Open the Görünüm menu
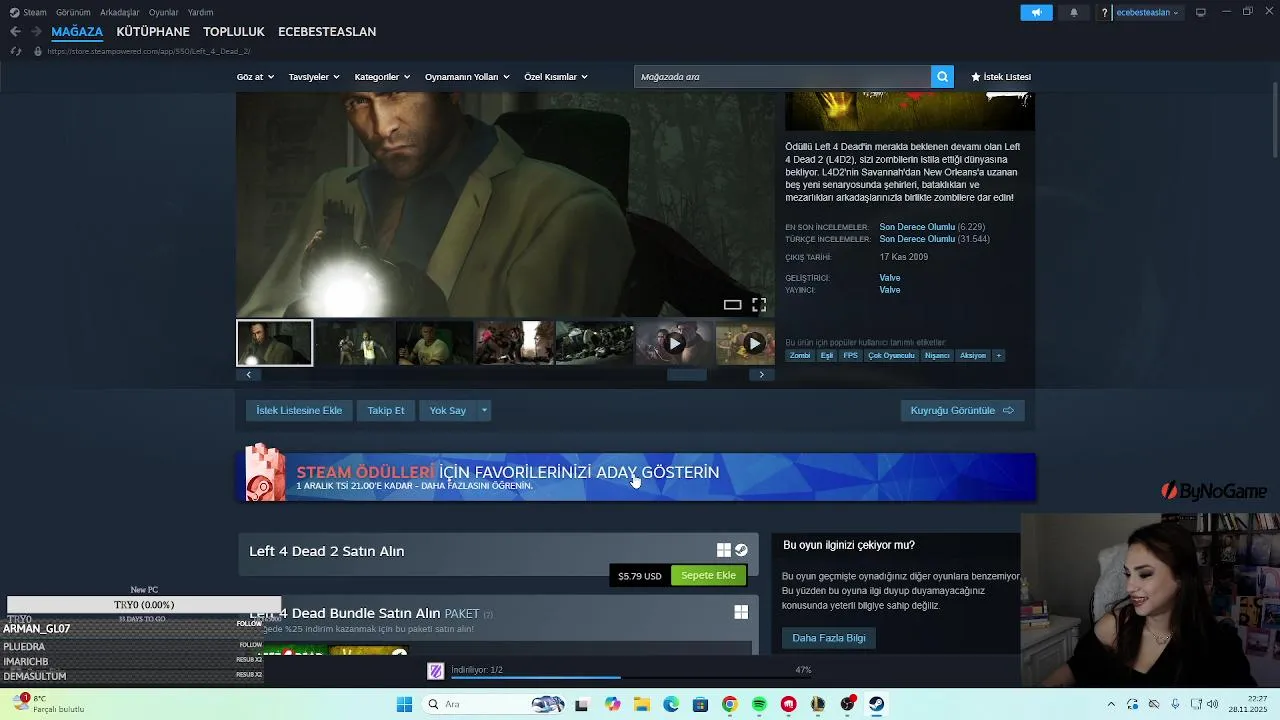The height and width of the screenshot is (720, 1280). click(x=73, y=12)
